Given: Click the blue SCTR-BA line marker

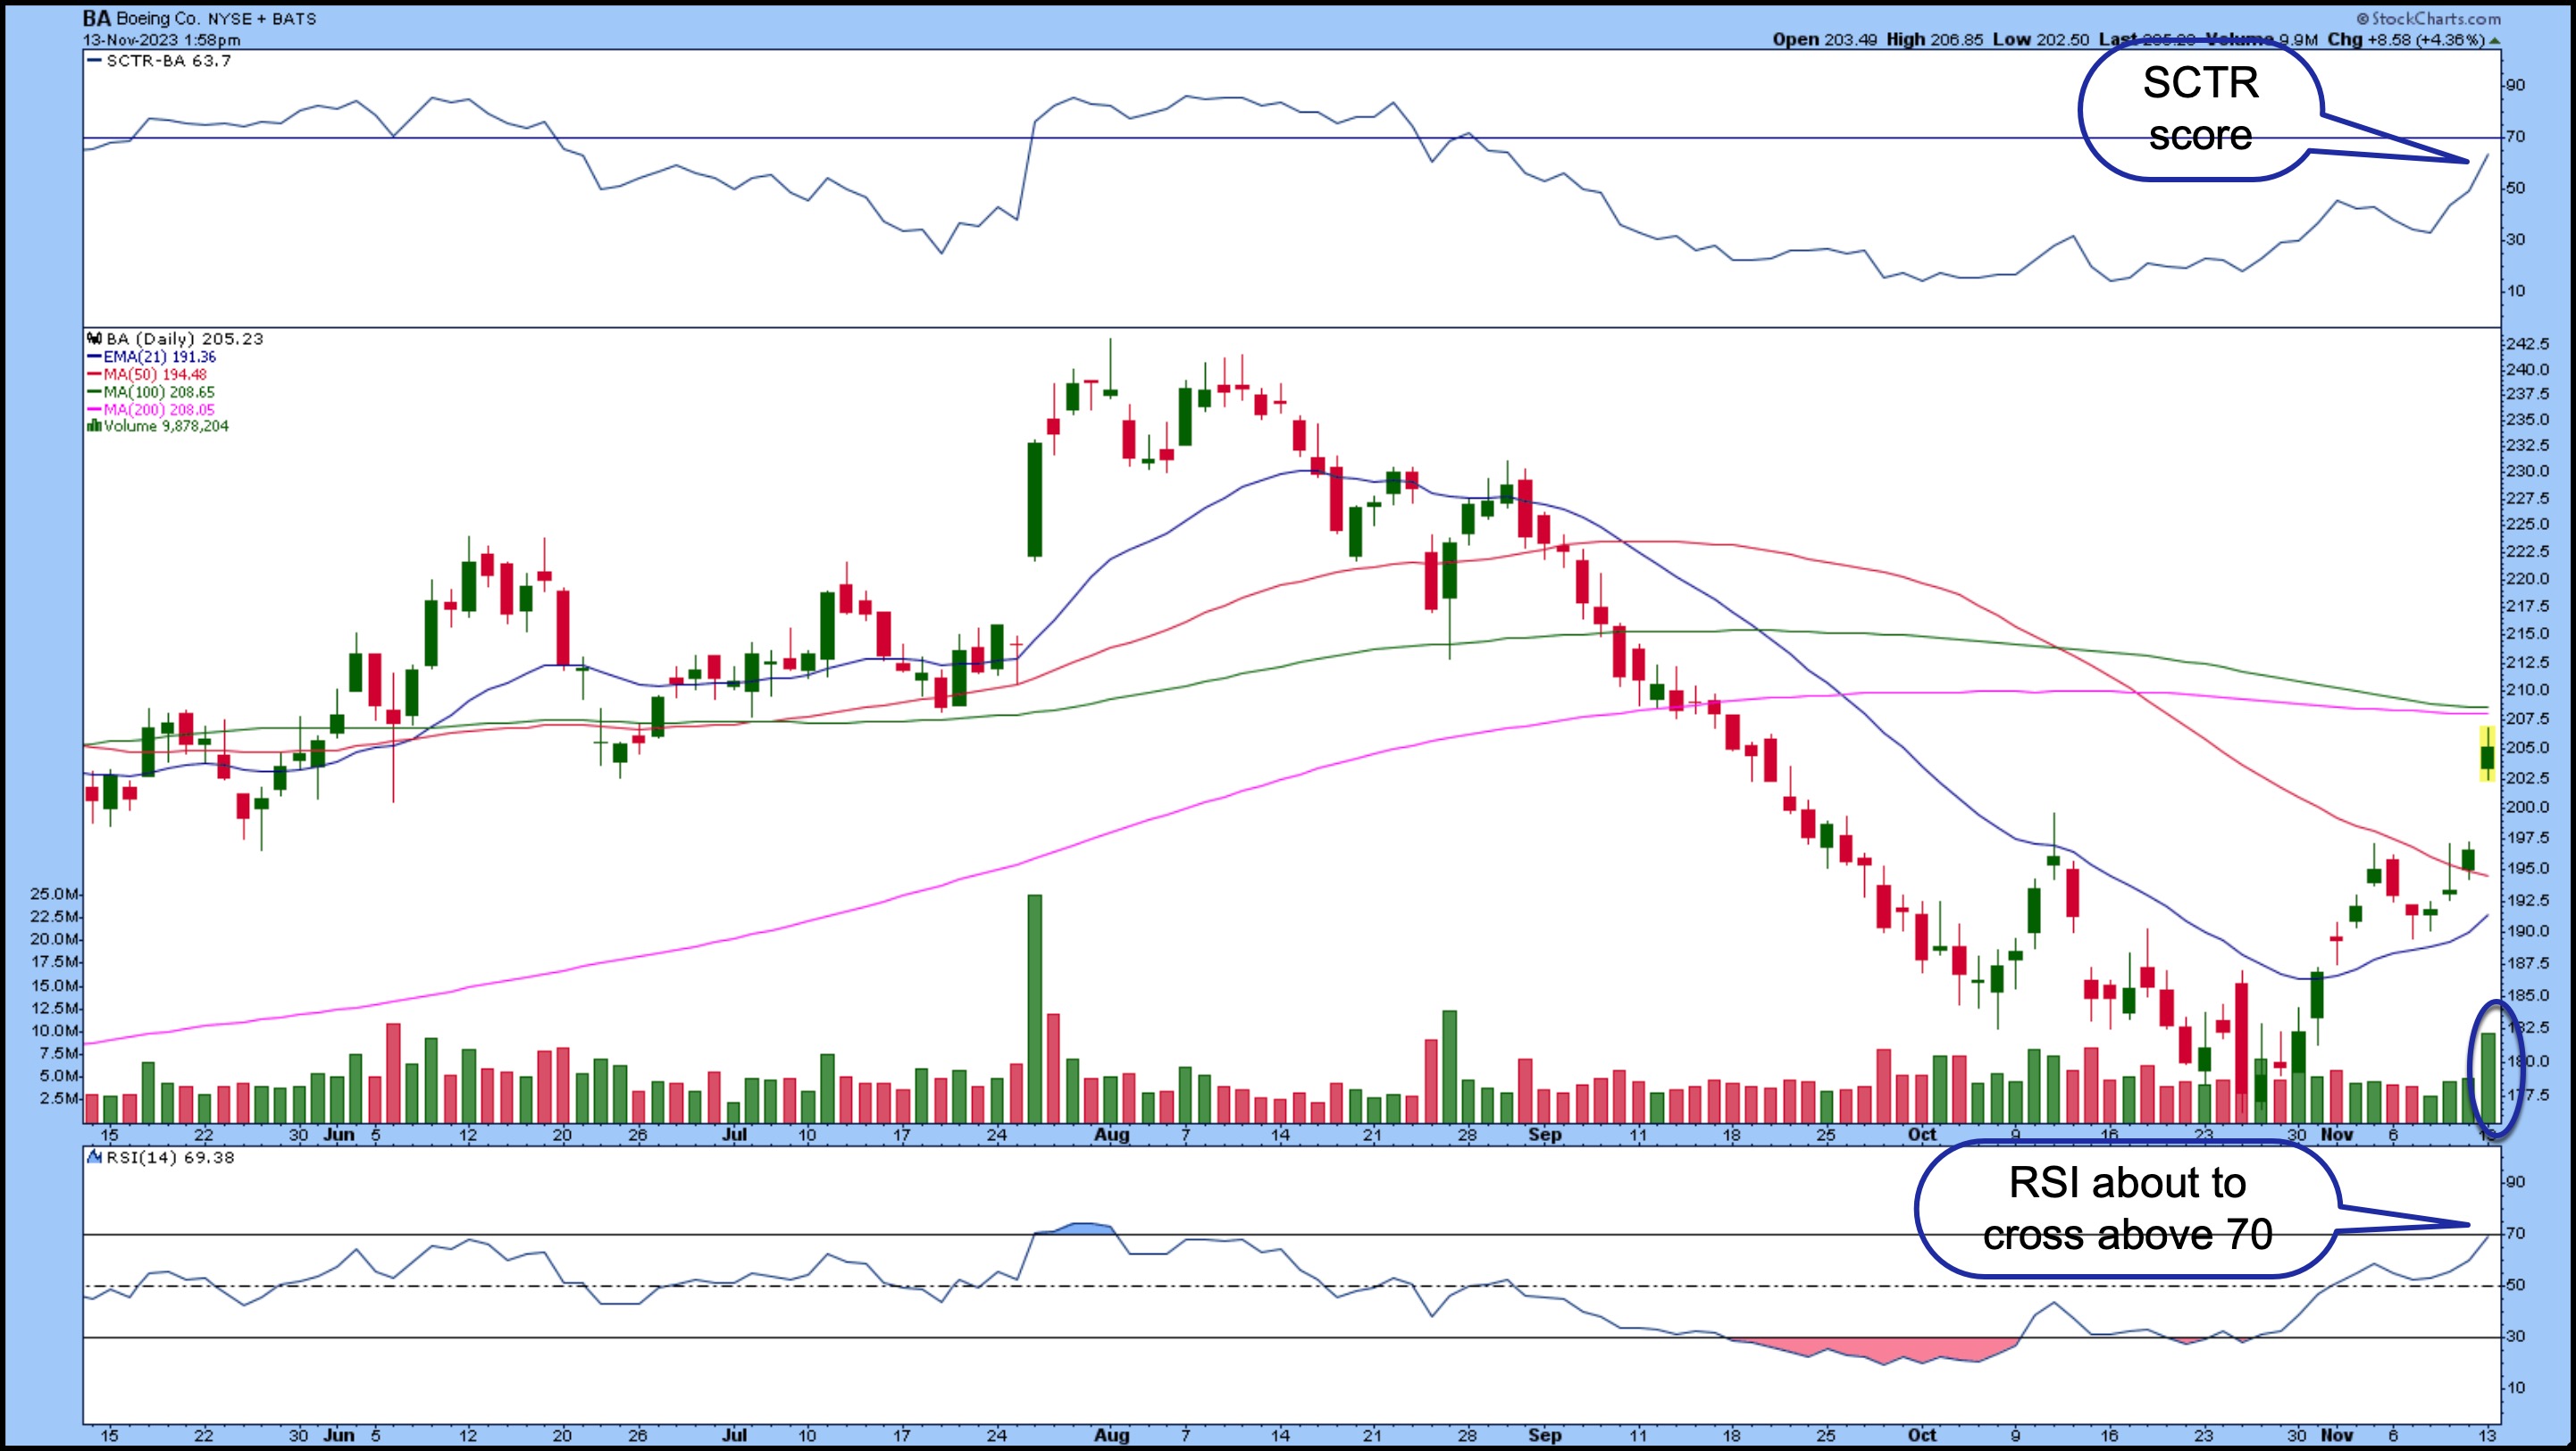Looking at the screenshot, I should coord(94,61).
